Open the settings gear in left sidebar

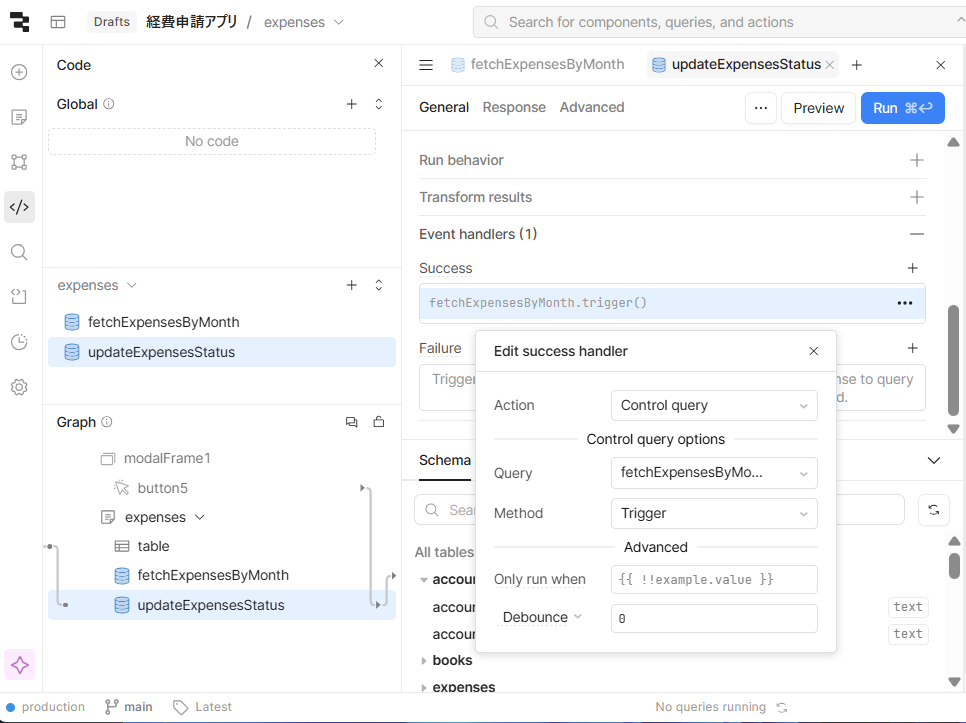[x=19, y=387]
